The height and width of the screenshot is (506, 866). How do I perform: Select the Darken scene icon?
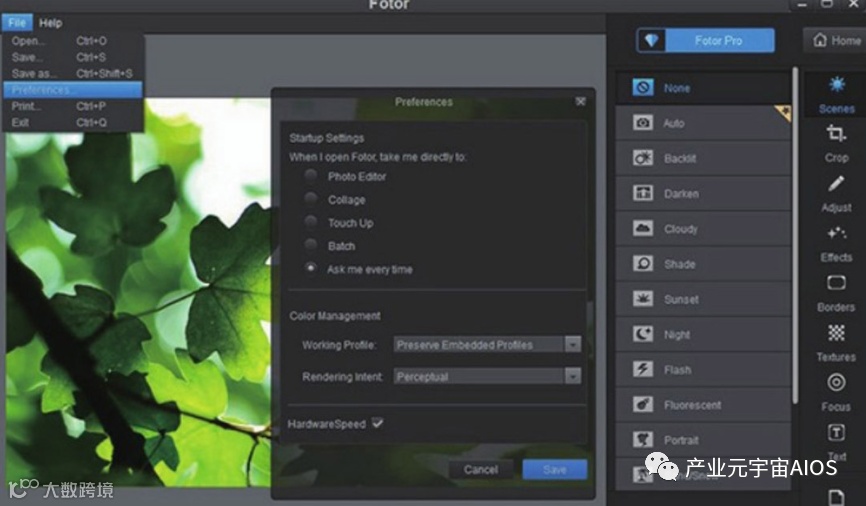tap(643, 193)
